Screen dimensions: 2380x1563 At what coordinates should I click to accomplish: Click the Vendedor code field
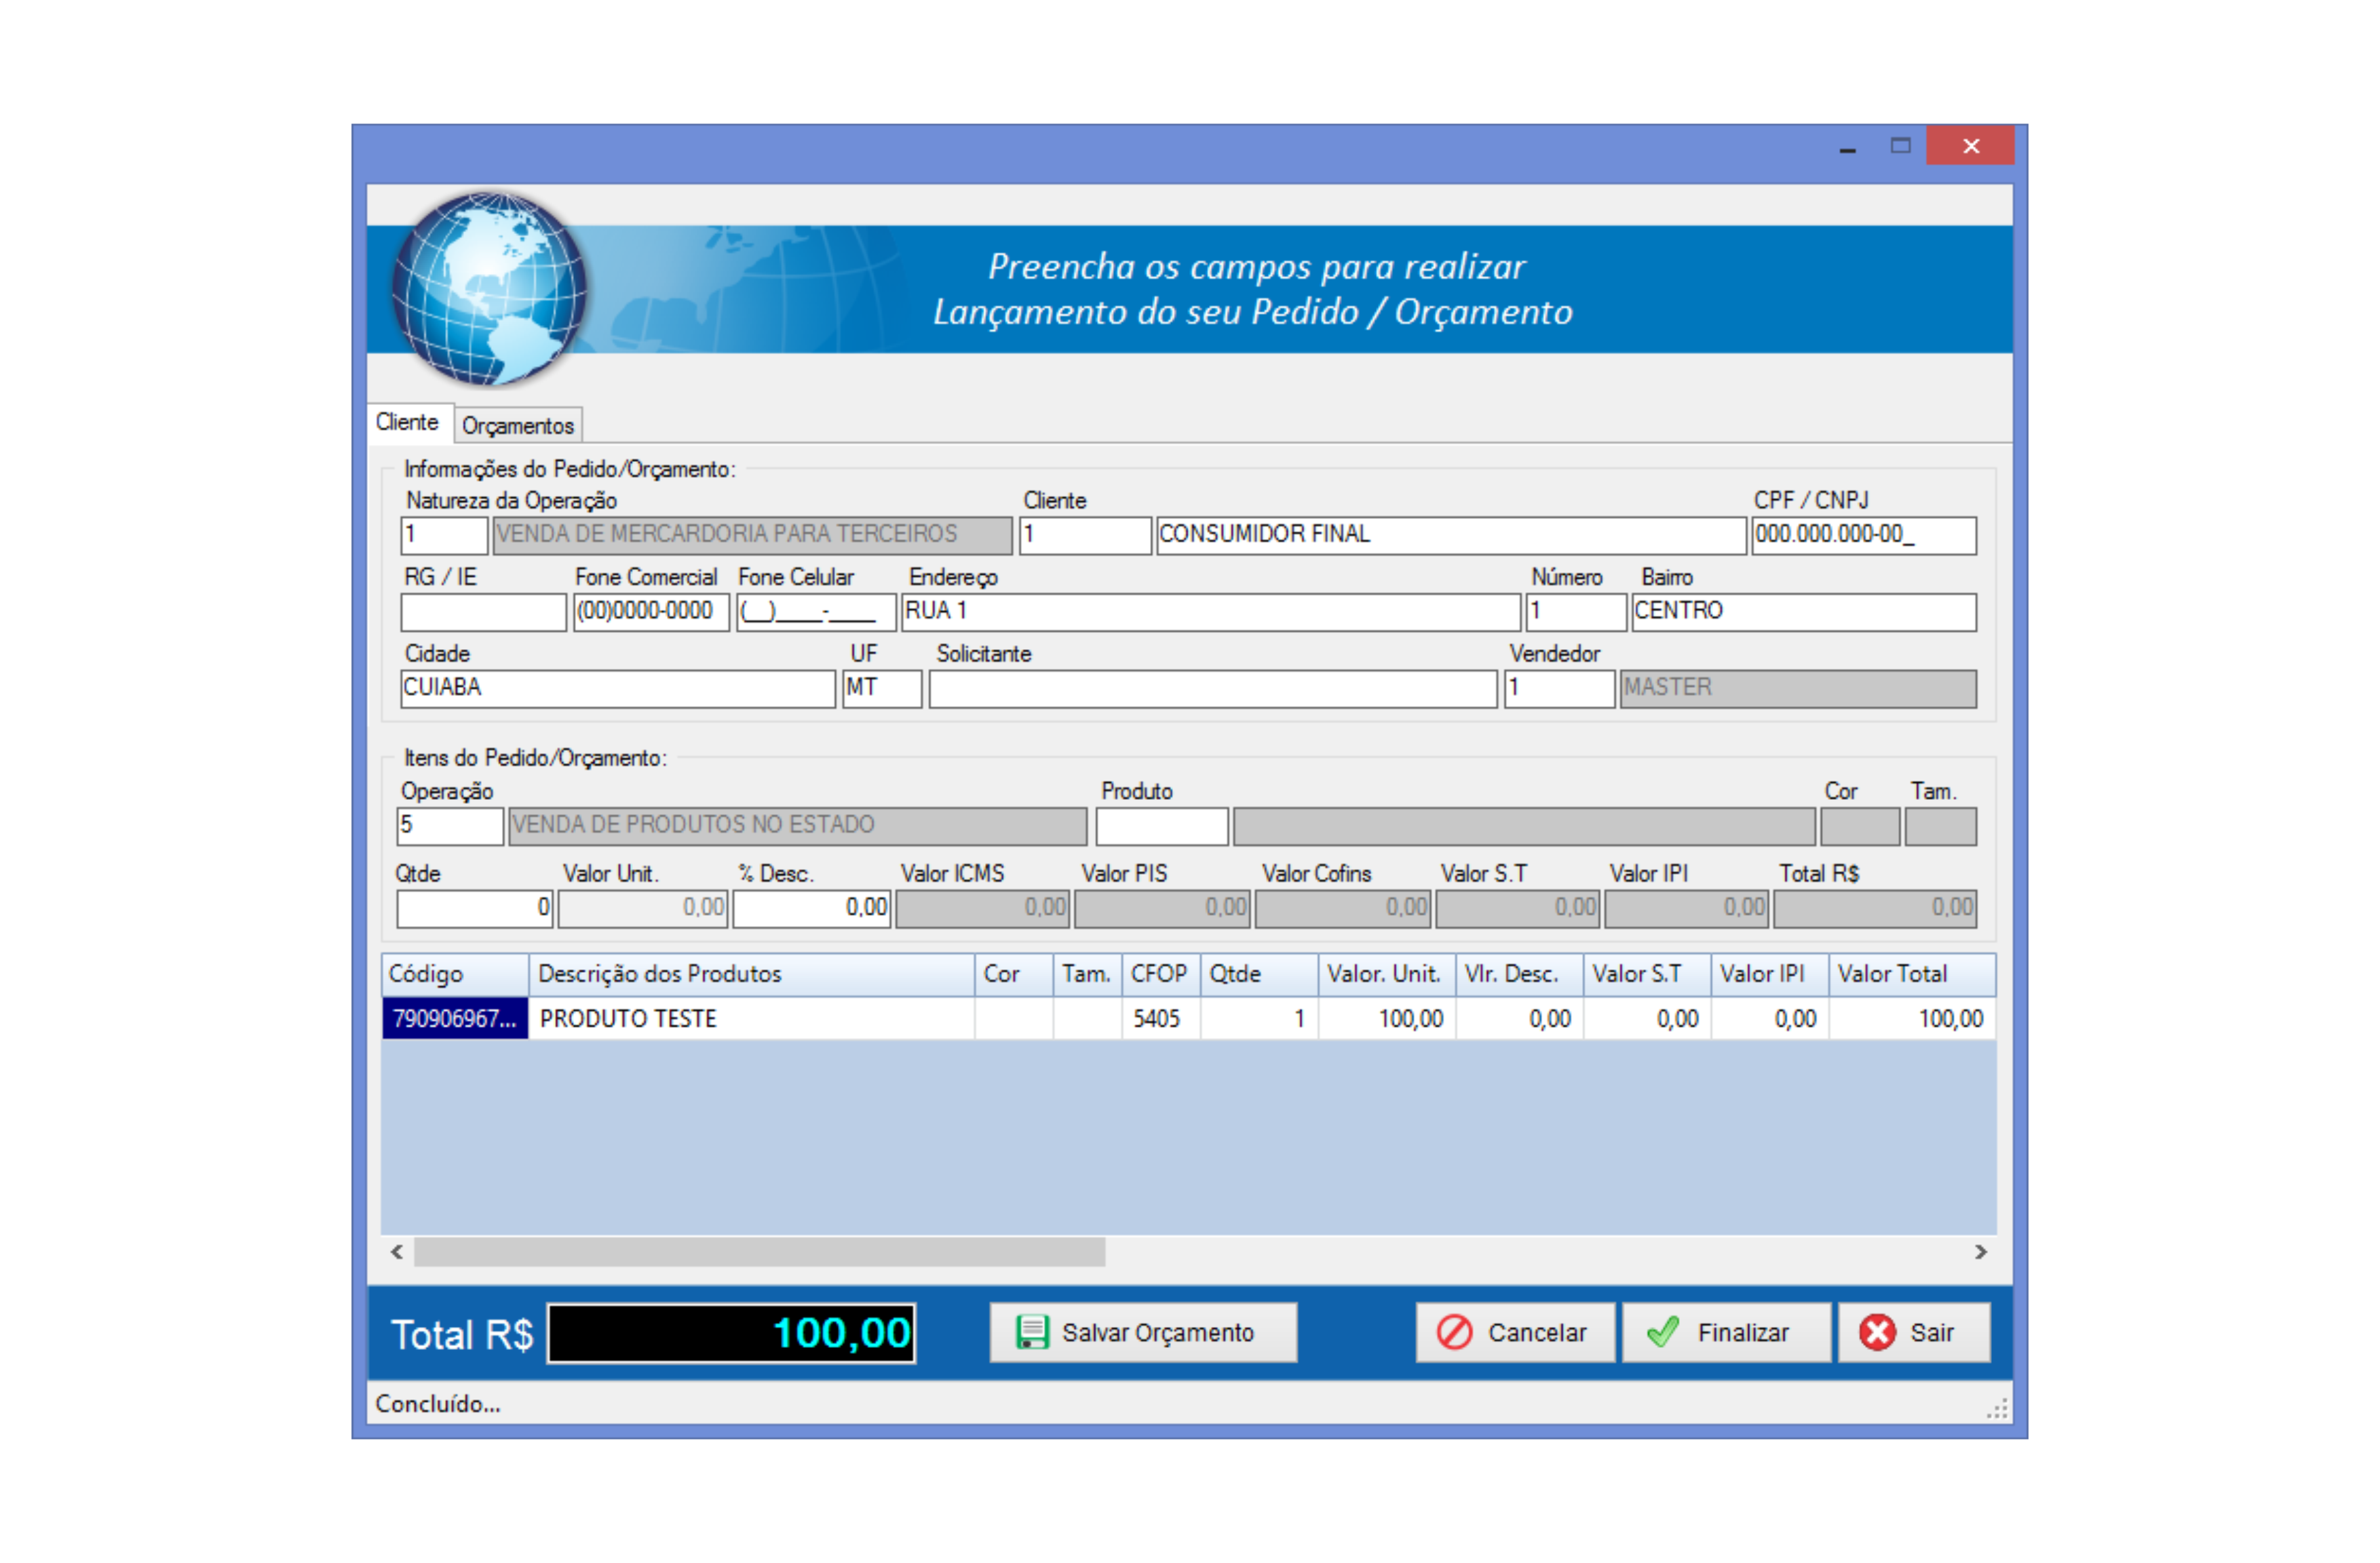pyautogui.click(x=1560, y=689)
